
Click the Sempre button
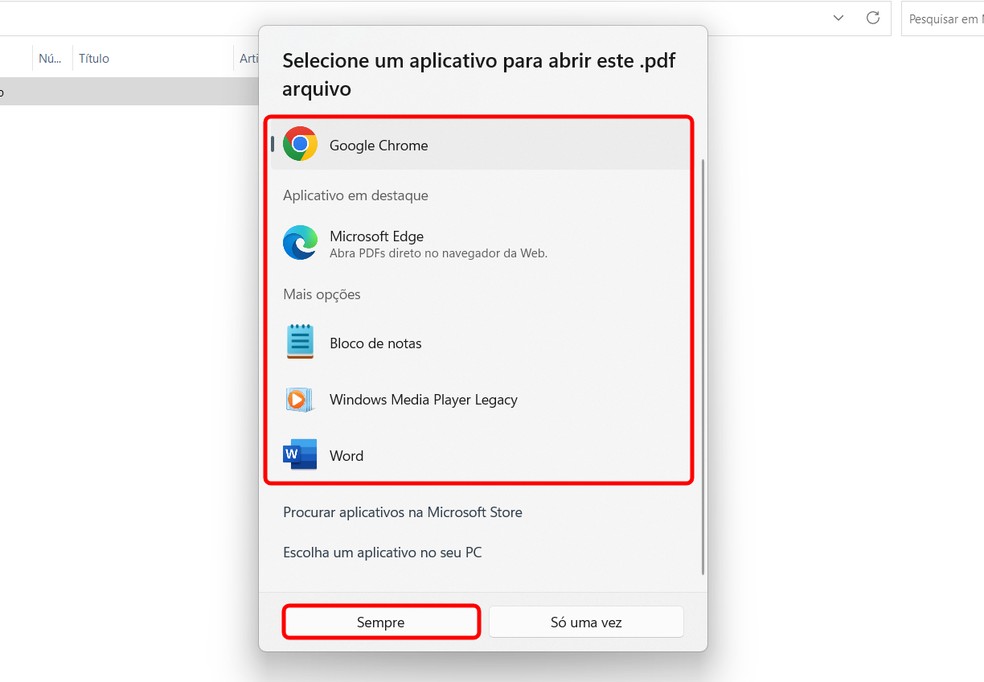point(380,621)
